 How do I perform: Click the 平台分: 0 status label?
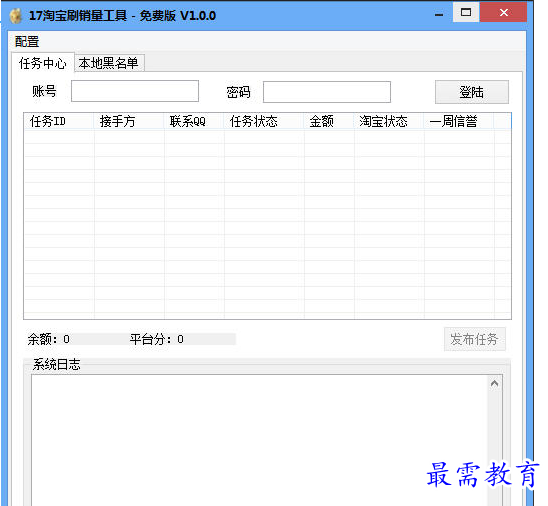point(157,339)
